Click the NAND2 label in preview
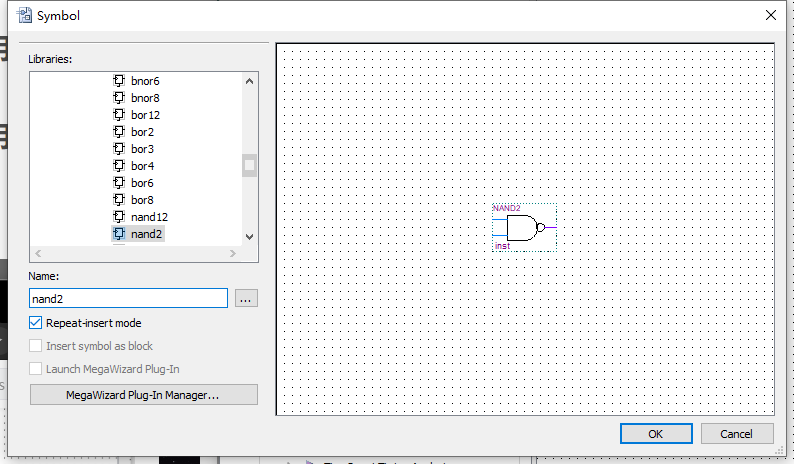Image resolution: width=794 pixels, height=464 pixels. point(506,208)
